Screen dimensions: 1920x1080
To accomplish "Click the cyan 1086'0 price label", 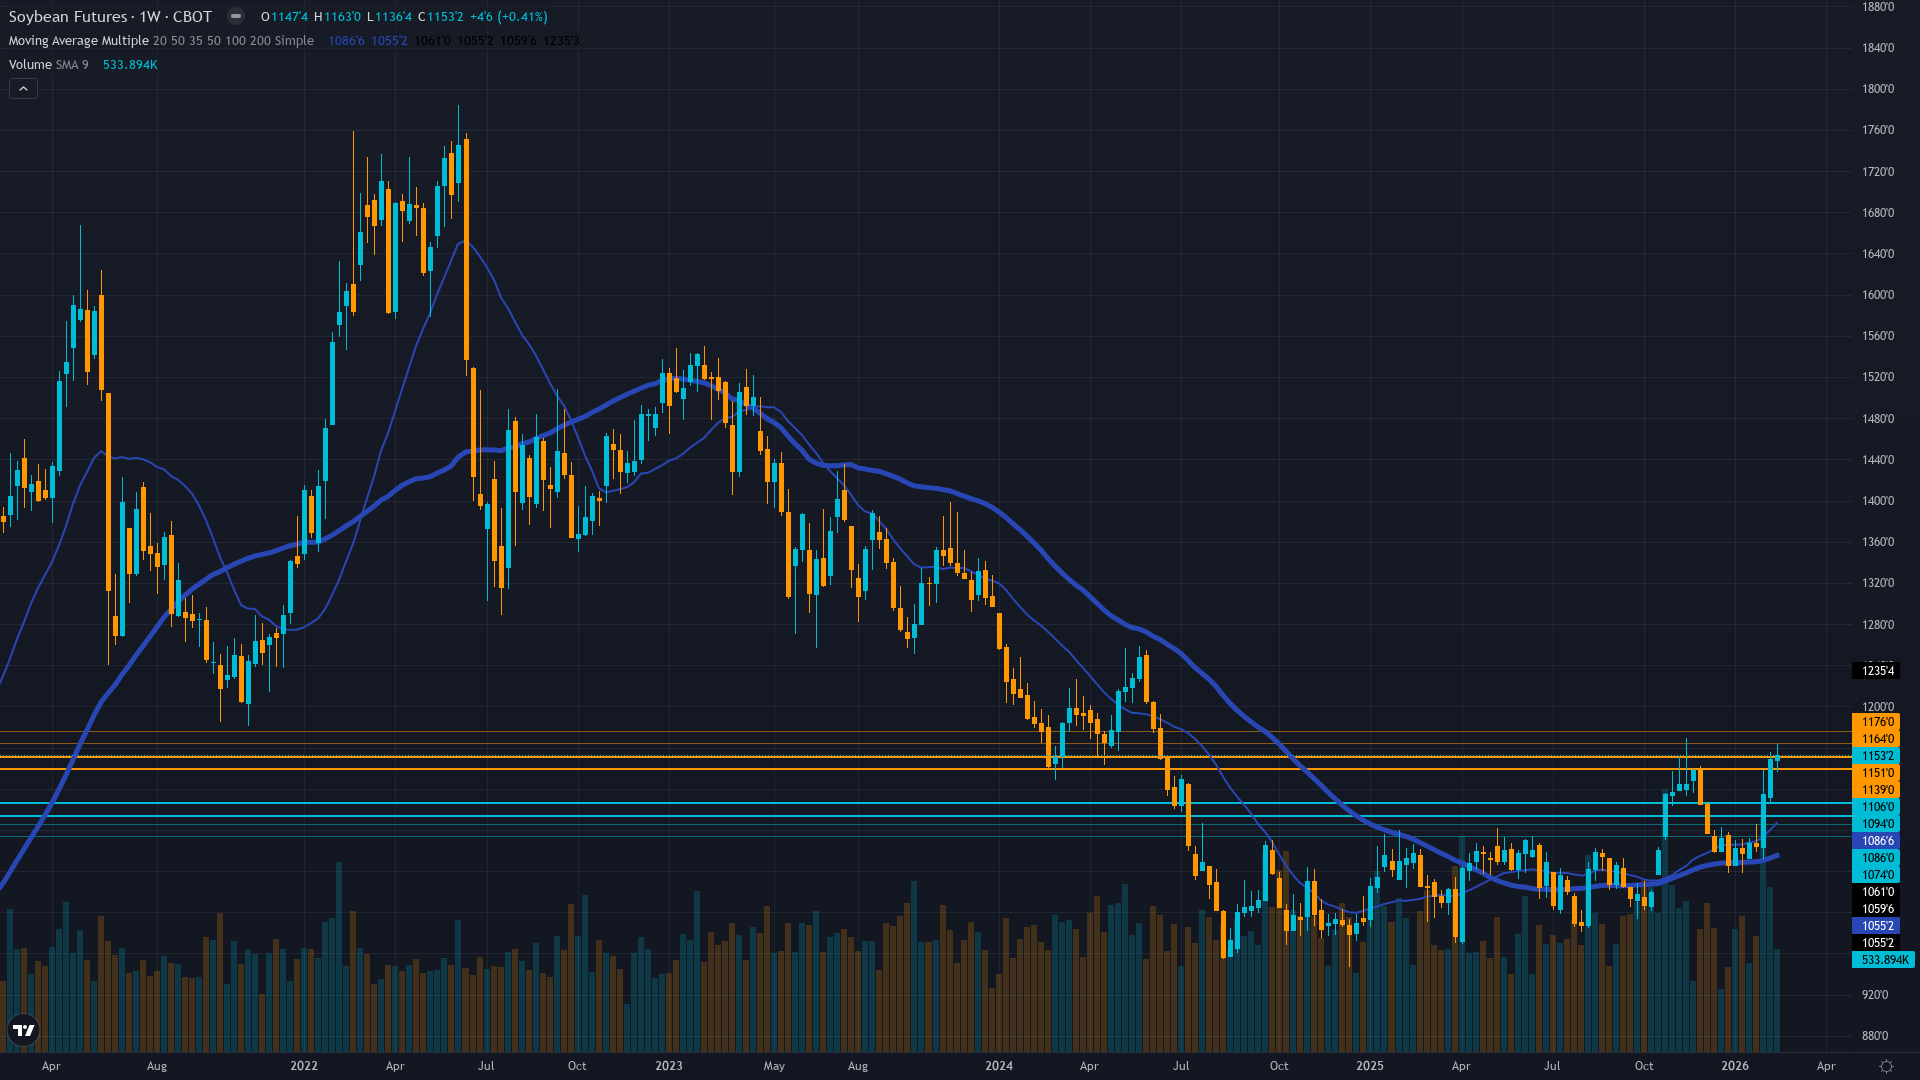I will [1877, 858].
